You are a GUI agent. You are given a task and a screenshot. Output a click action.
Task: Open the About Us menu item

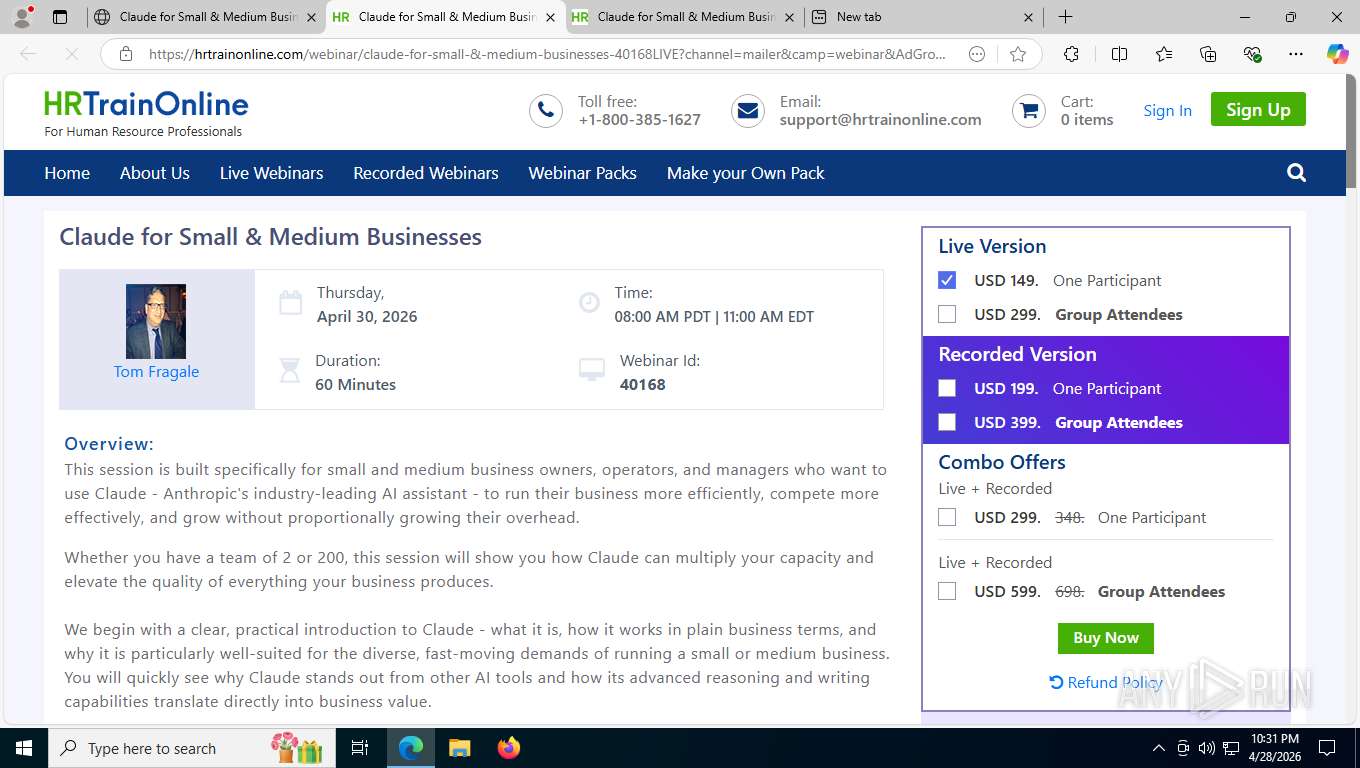click(x=155, y=173)
